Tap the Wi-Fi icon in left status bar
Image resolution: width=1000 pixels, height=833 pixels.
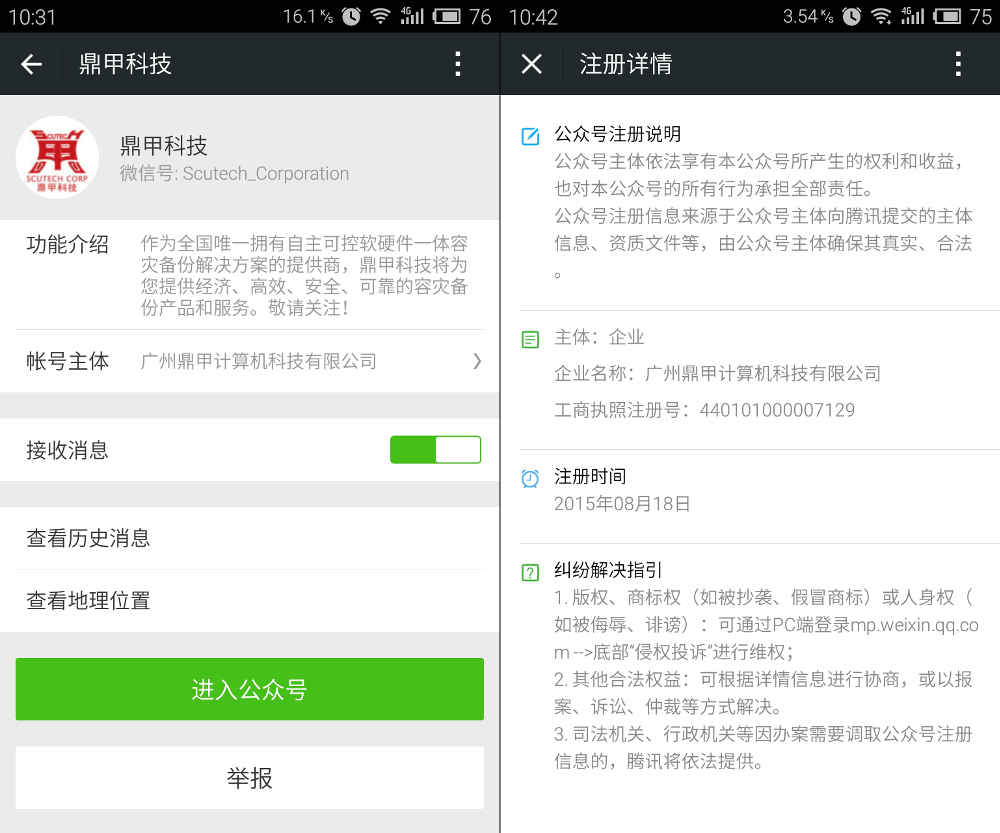click(x=381, y=16)
